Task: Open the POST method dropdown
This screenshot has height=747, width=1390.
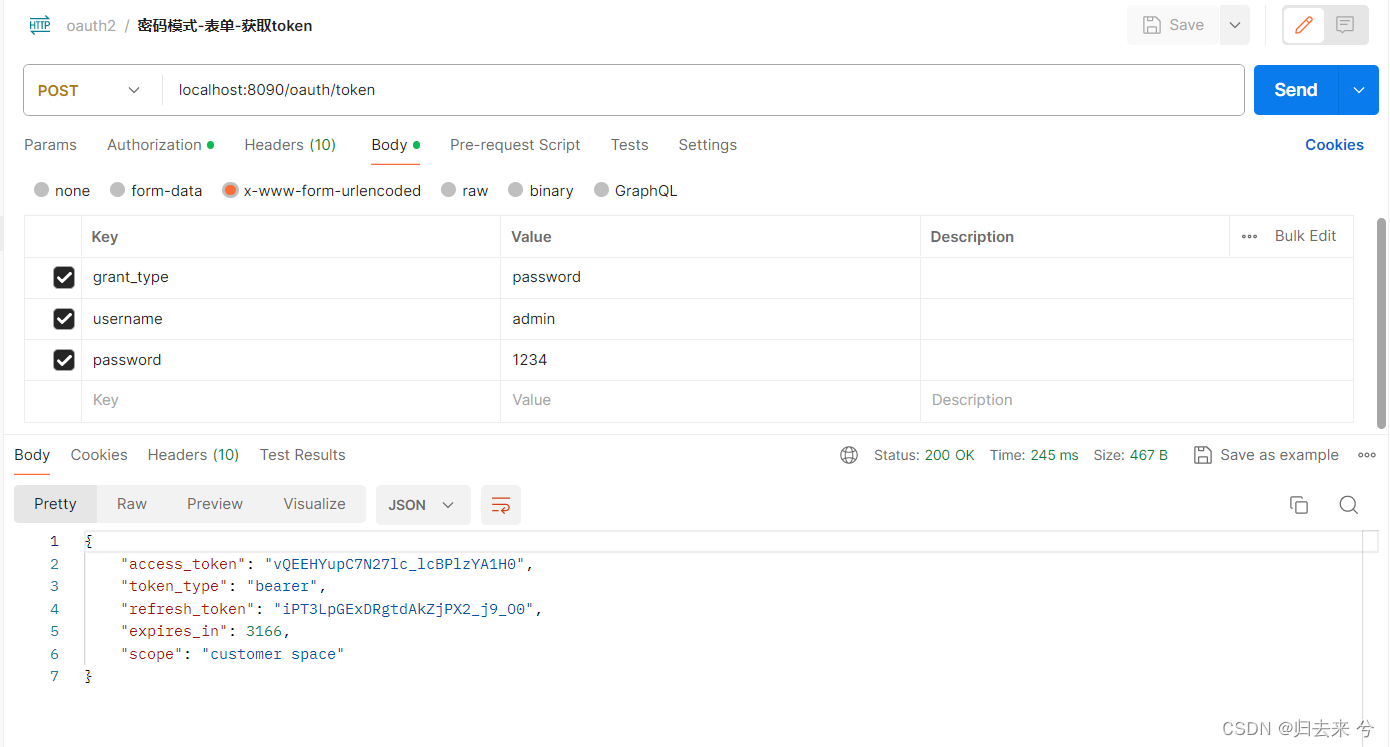Action: 92,90
